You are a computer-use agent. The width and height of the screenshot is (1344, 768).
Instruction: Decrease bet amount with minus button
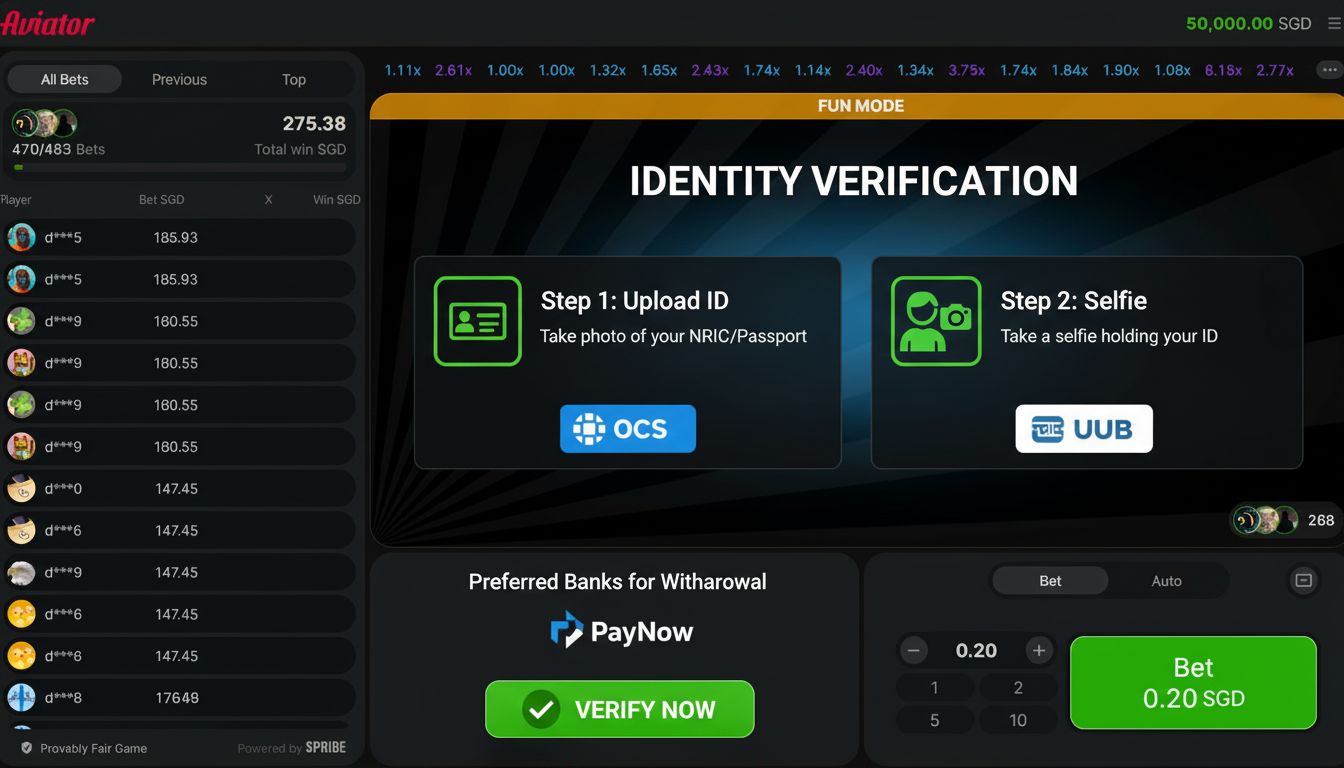tap(913, 651)
